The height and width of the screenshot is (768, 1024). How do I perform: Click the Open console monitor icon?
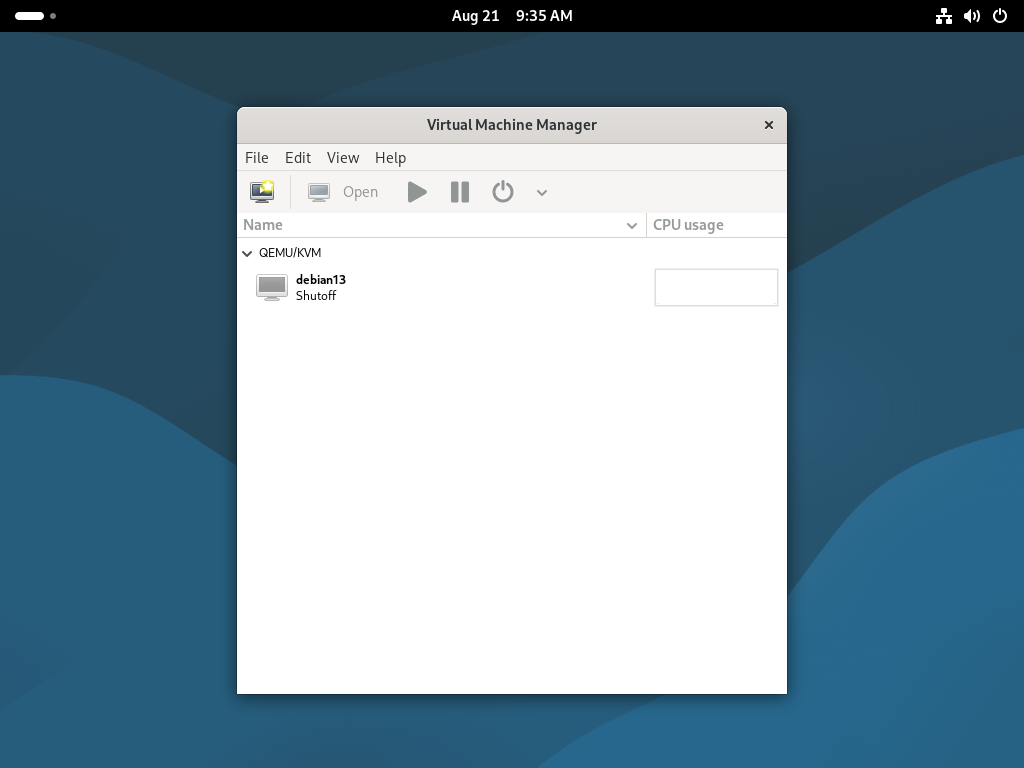tap(319, 192)
